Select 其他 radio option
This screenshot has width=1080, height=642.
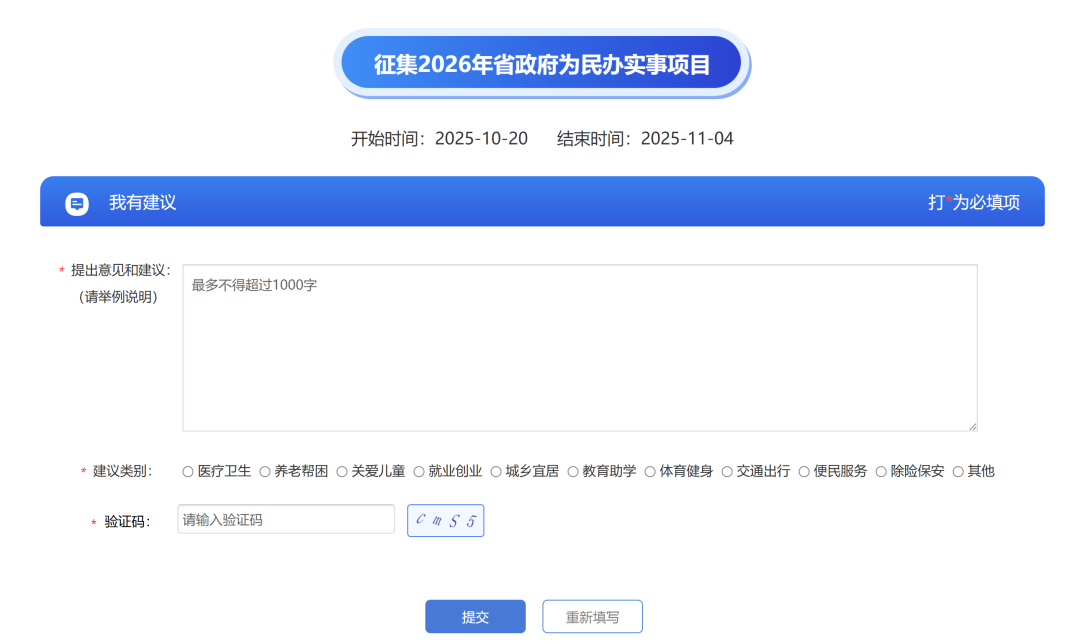tap(958, 472)
